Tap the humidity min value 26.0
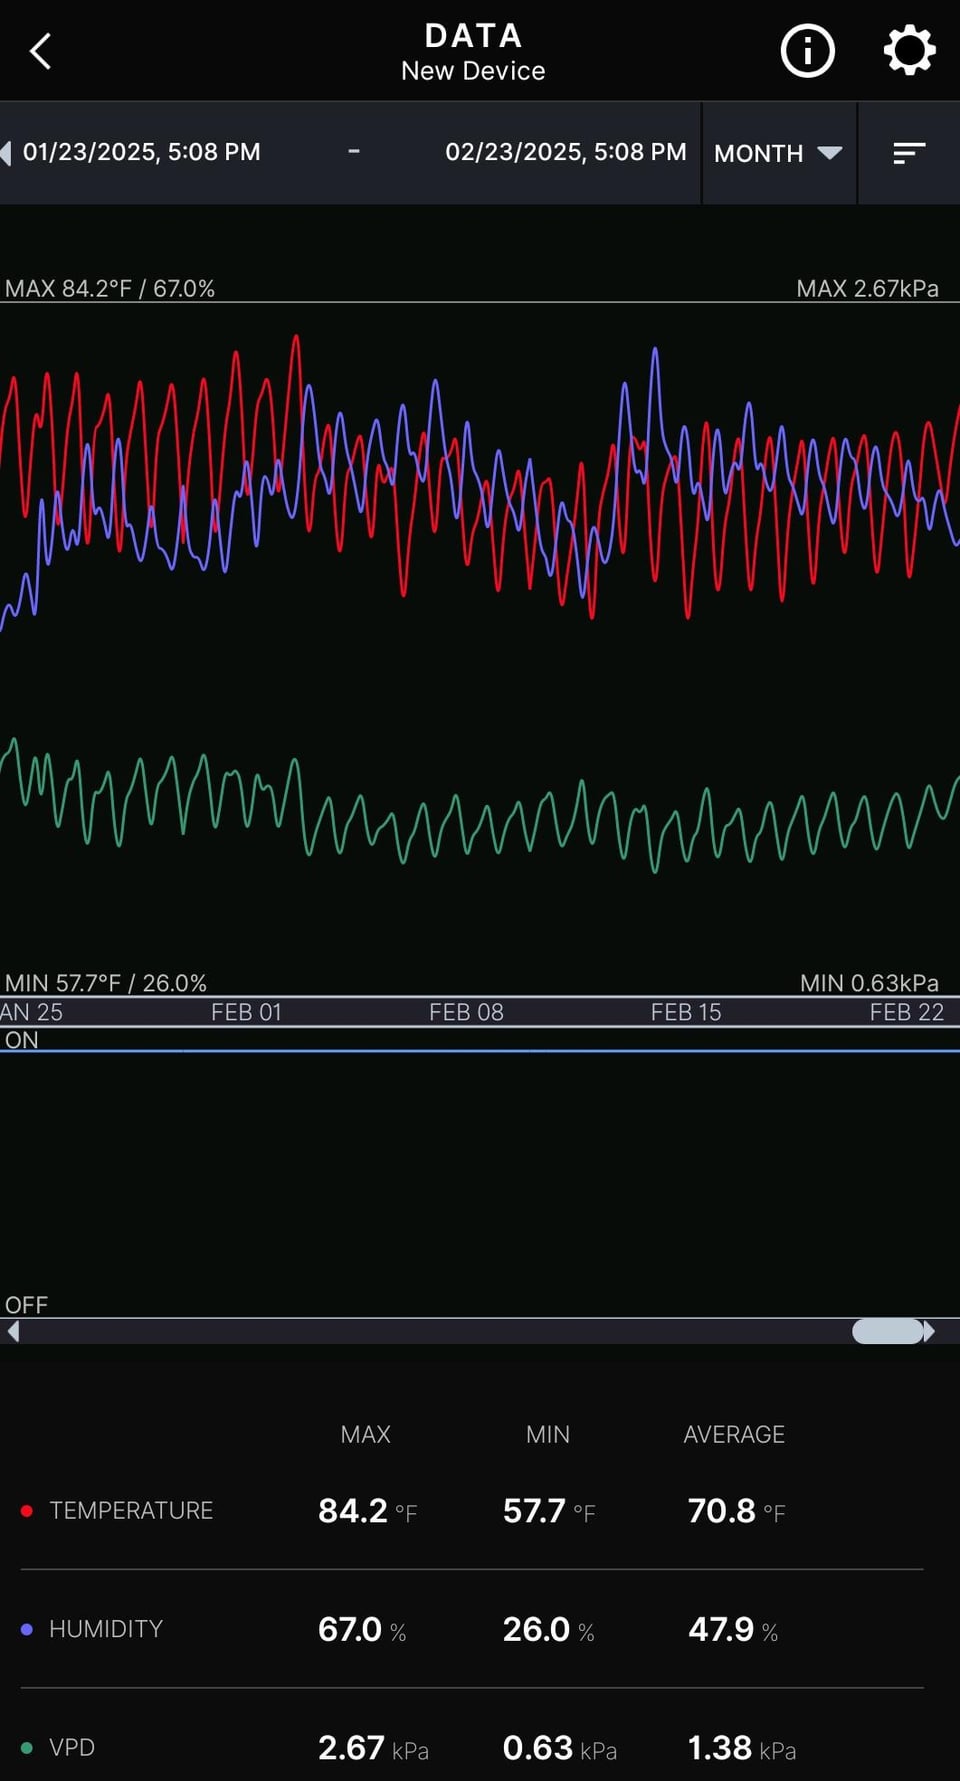Viewport: 960px width, 1781px height. (x=536, y=1629)
